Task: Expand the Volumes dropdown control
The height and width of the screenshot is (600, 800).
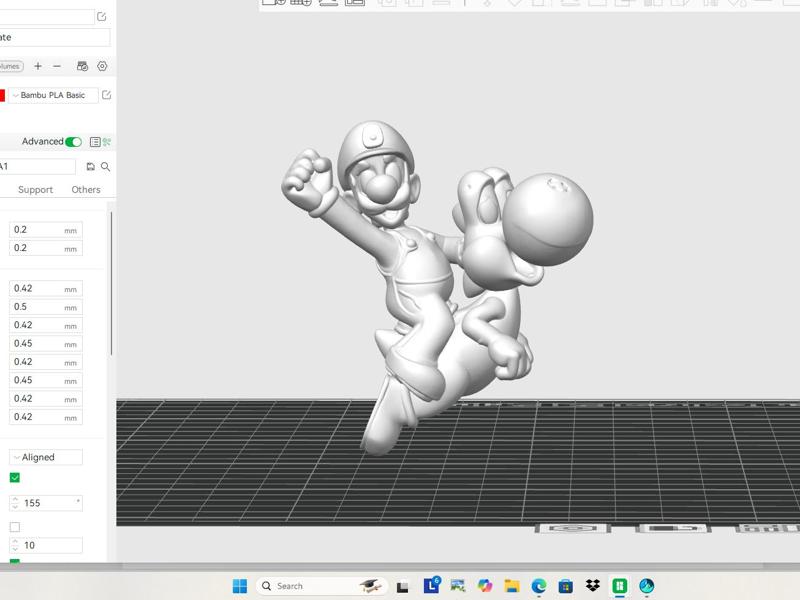Action: tap(8, 66)
